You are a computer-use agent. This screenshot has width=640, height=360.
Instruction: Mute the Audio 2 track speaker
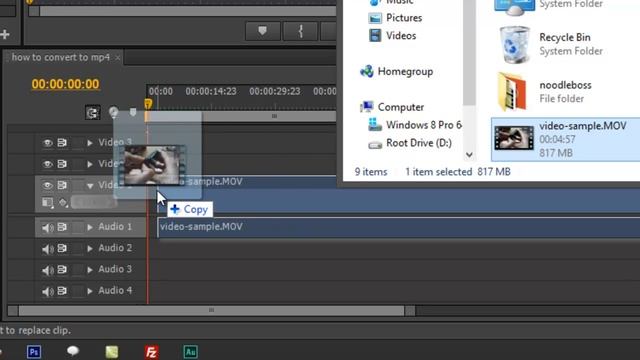(x=48, y=249)
